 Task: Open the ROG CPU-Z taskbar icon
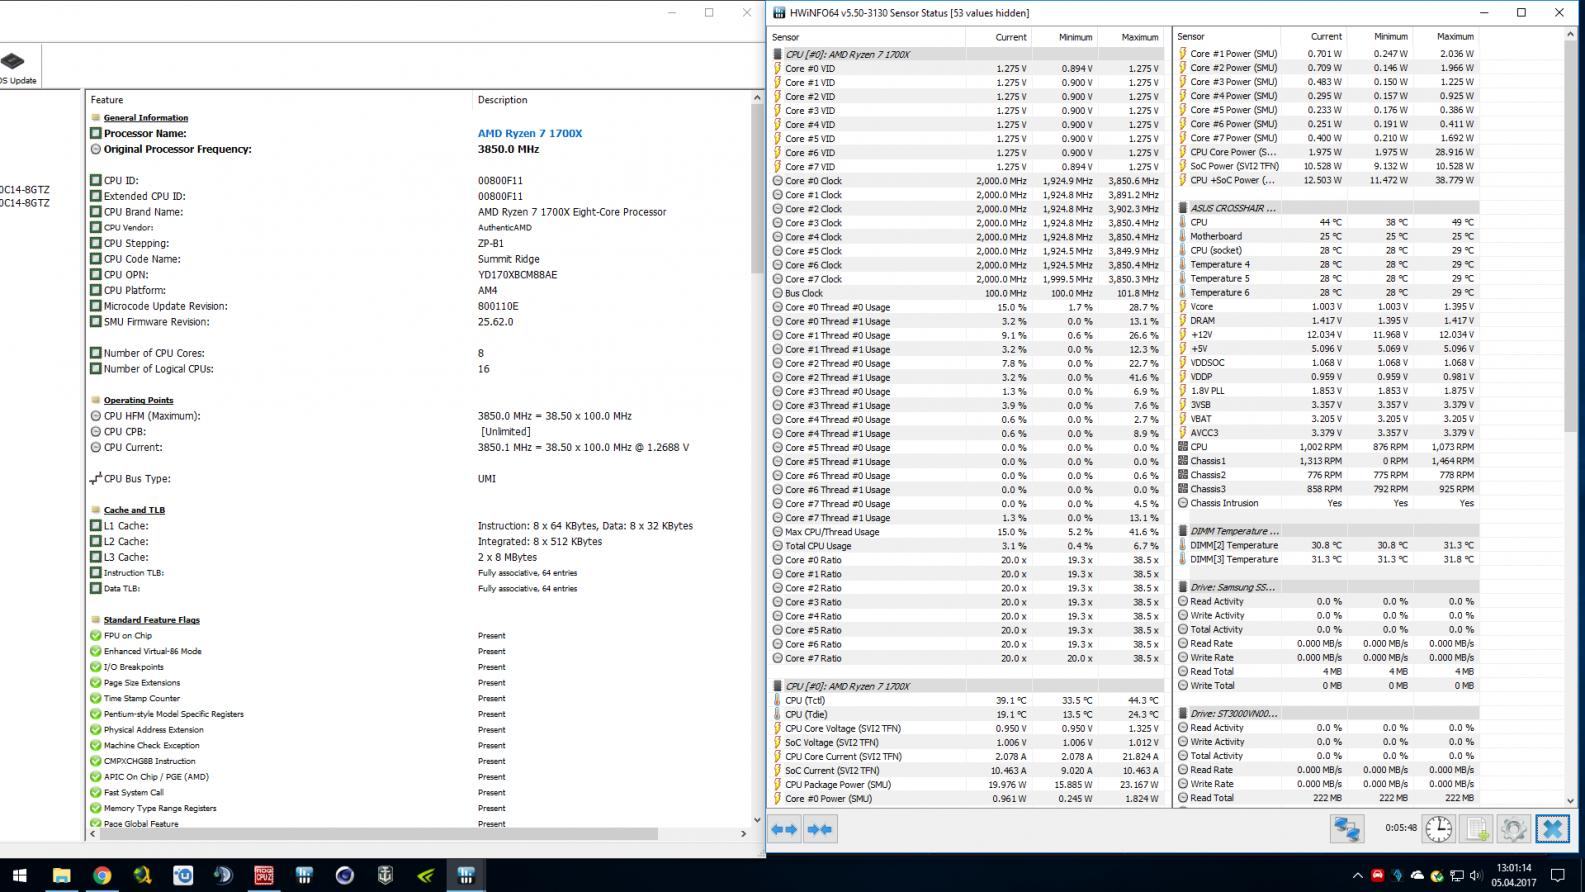[x=264, y=875]
